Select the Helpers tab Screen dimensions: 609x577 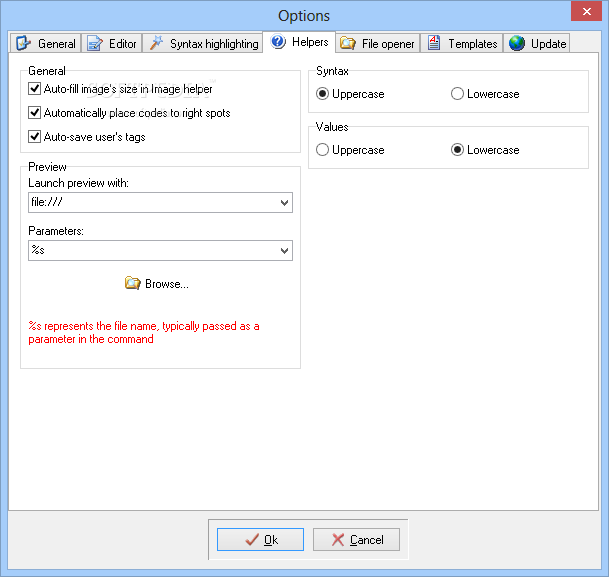tap(299, 42)
